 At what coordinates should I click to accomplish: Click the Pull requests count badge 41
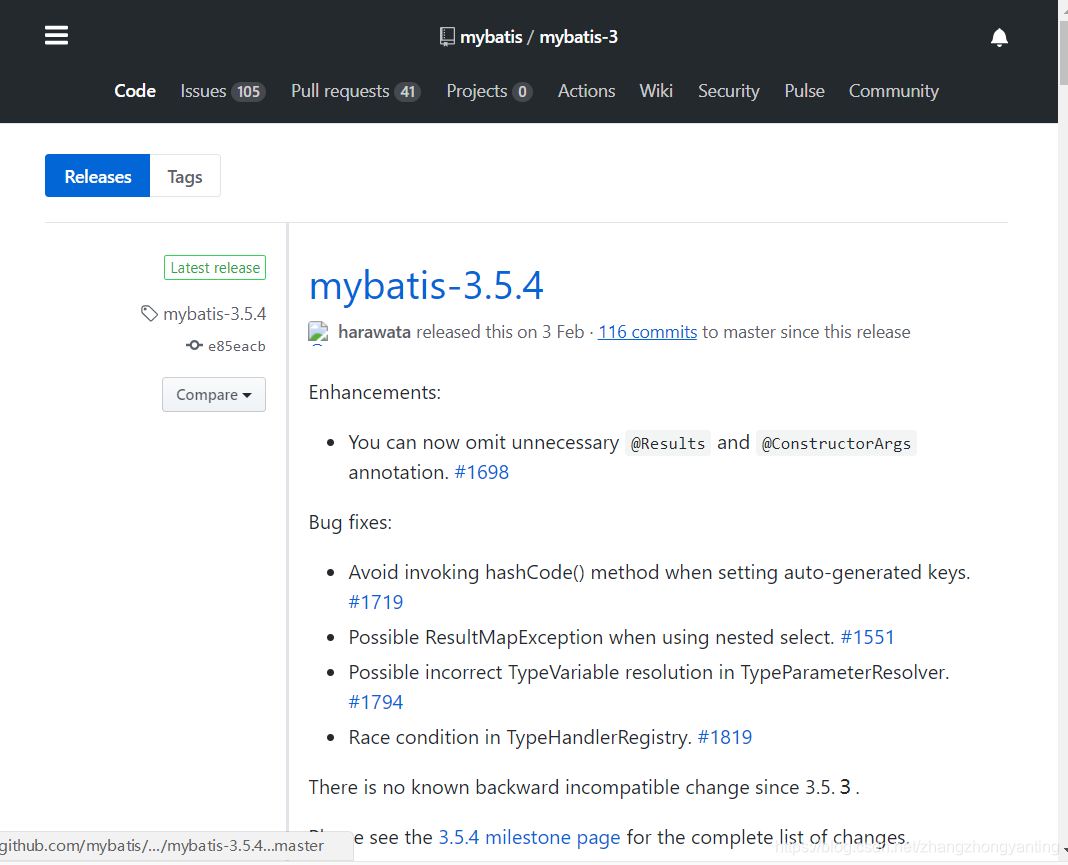click(x=407, y=92)
